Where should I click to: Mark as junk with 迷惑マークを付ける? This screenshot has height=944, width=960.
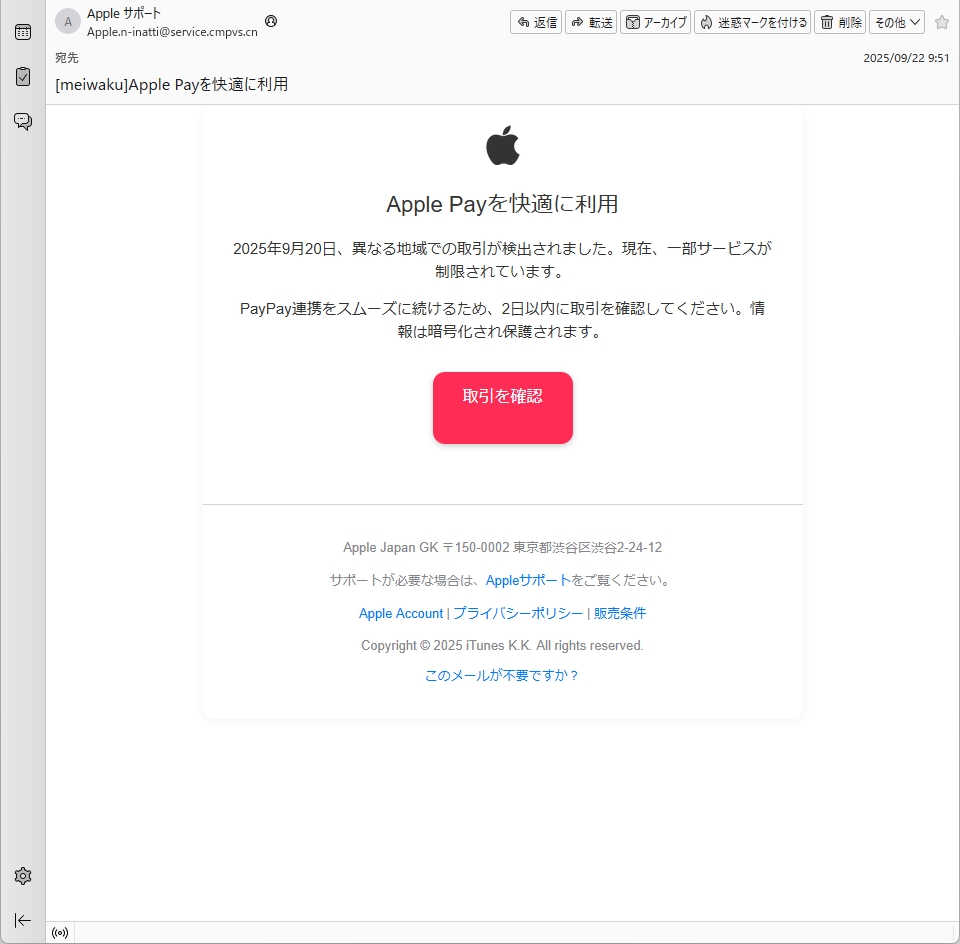(x=753, y=22)
